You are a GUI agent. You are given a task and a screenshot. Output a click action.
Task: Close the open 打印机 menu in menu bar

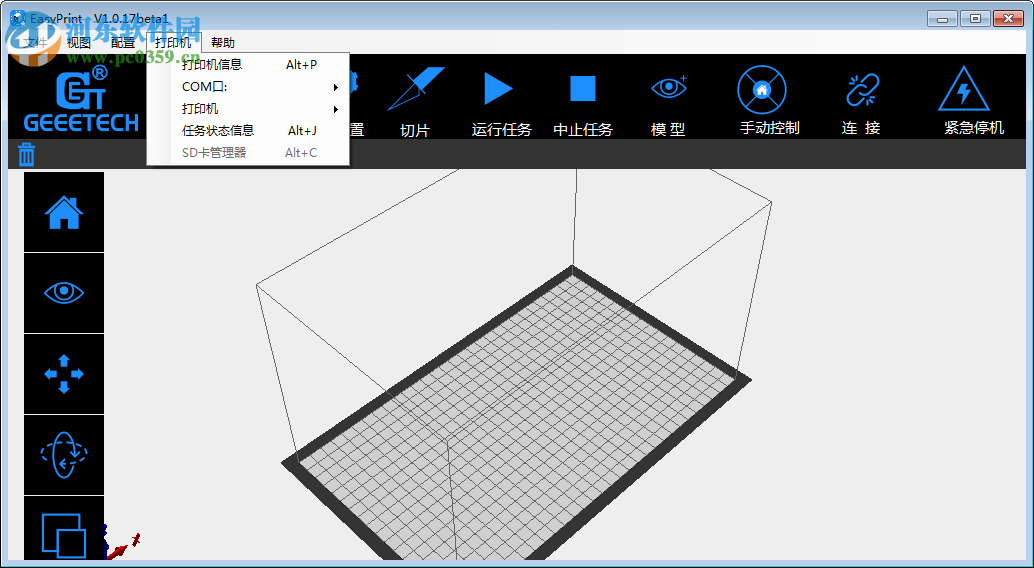tap(173, 43)
